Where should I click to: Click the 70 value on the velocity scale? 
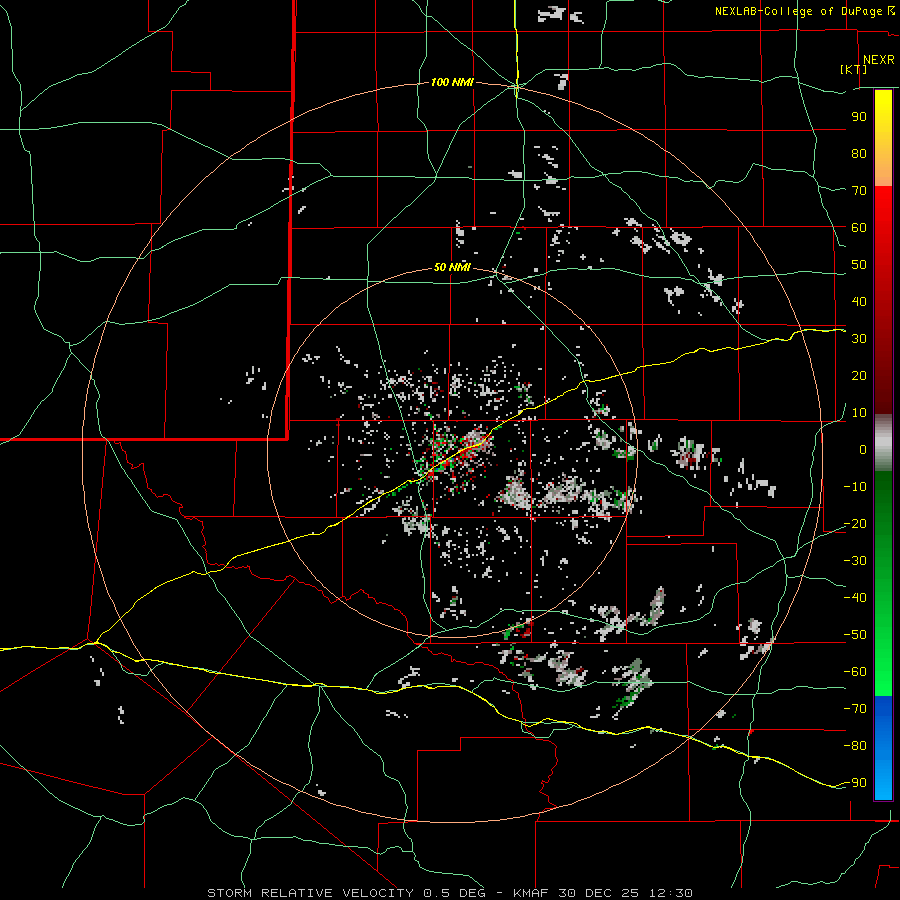point(859,191)
